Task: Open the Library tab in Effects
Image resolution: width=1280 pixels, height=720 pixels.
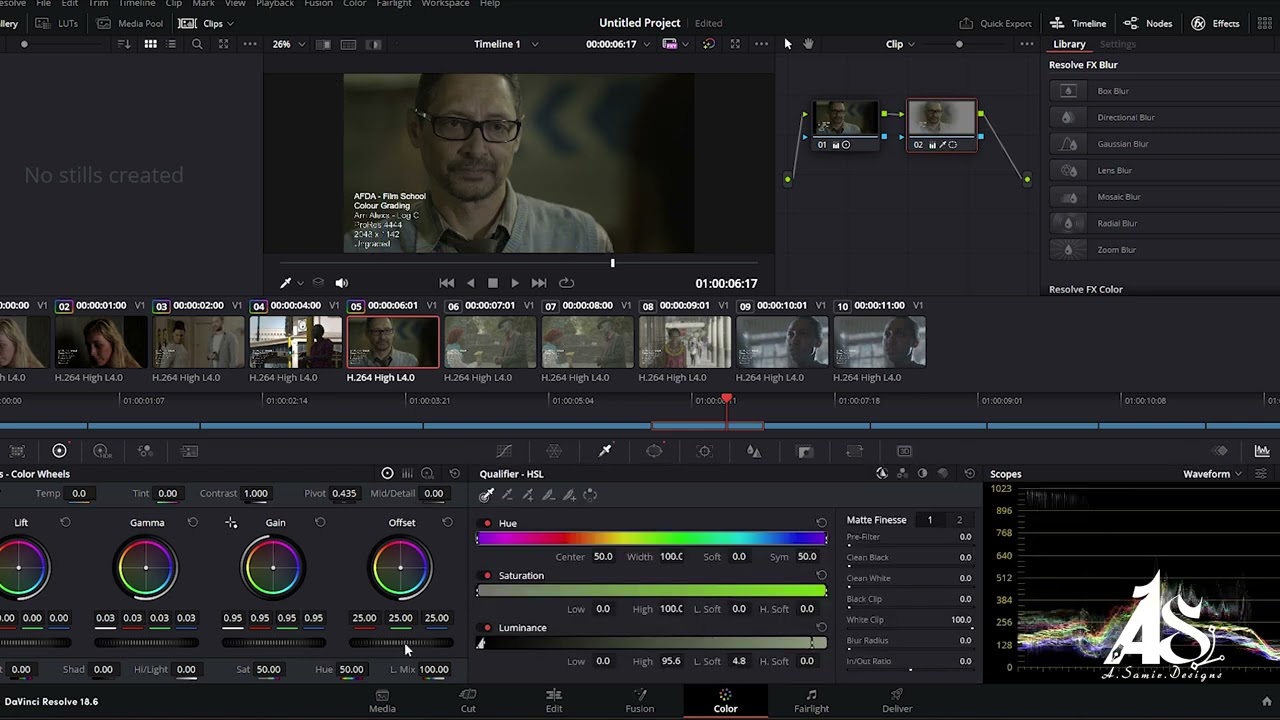Action: [1069, 44]
